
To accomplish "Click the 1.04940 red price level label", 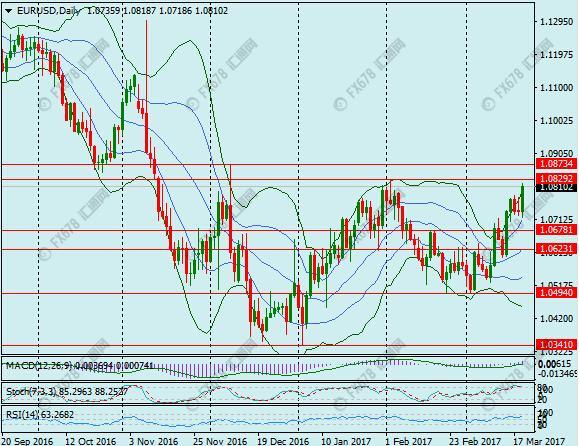I will [x=556, y=293].
